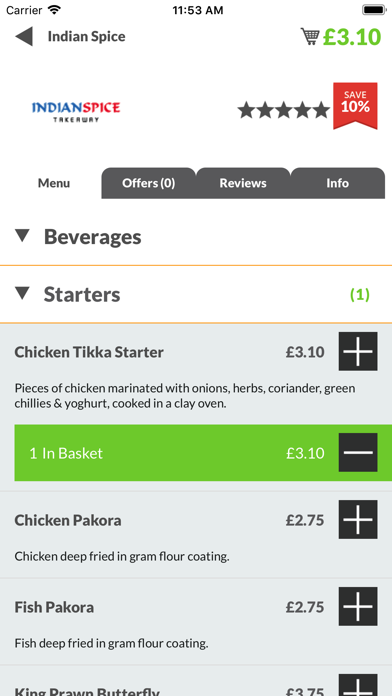This screenshot has width=392, height=696.
Task: Select the Menu tab
Action: [x=54, y=183]
